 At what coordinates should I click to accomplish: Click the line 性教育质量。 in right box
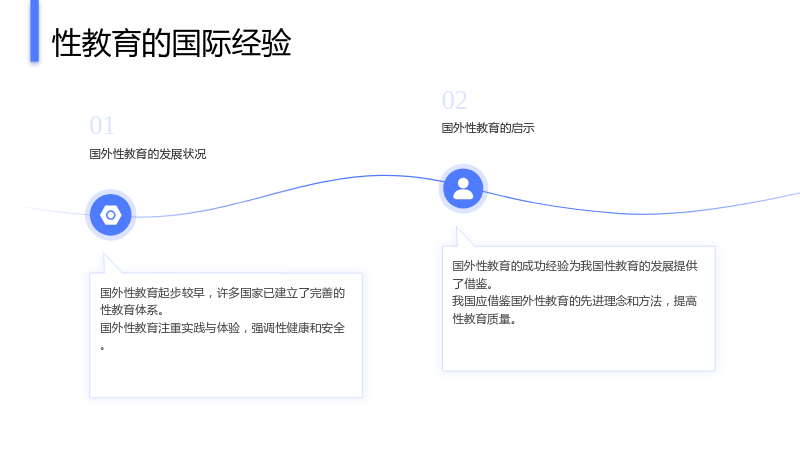point(484,319)
